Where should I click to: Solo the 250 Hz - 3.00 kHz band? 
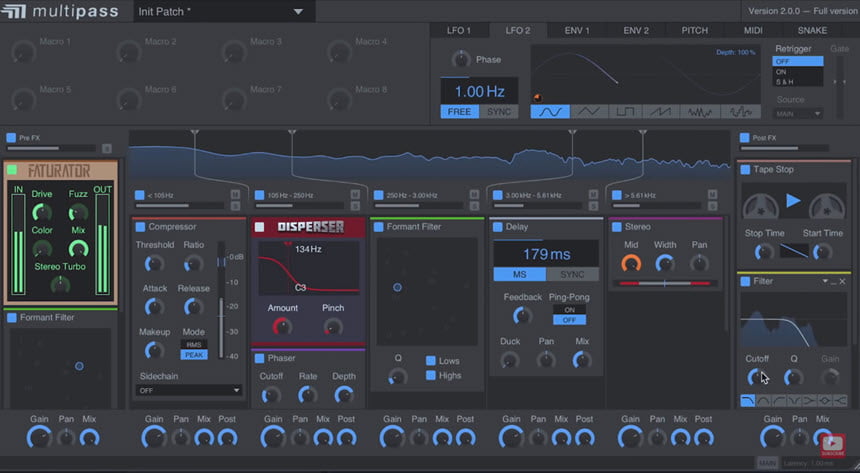(x=474, y=206)
